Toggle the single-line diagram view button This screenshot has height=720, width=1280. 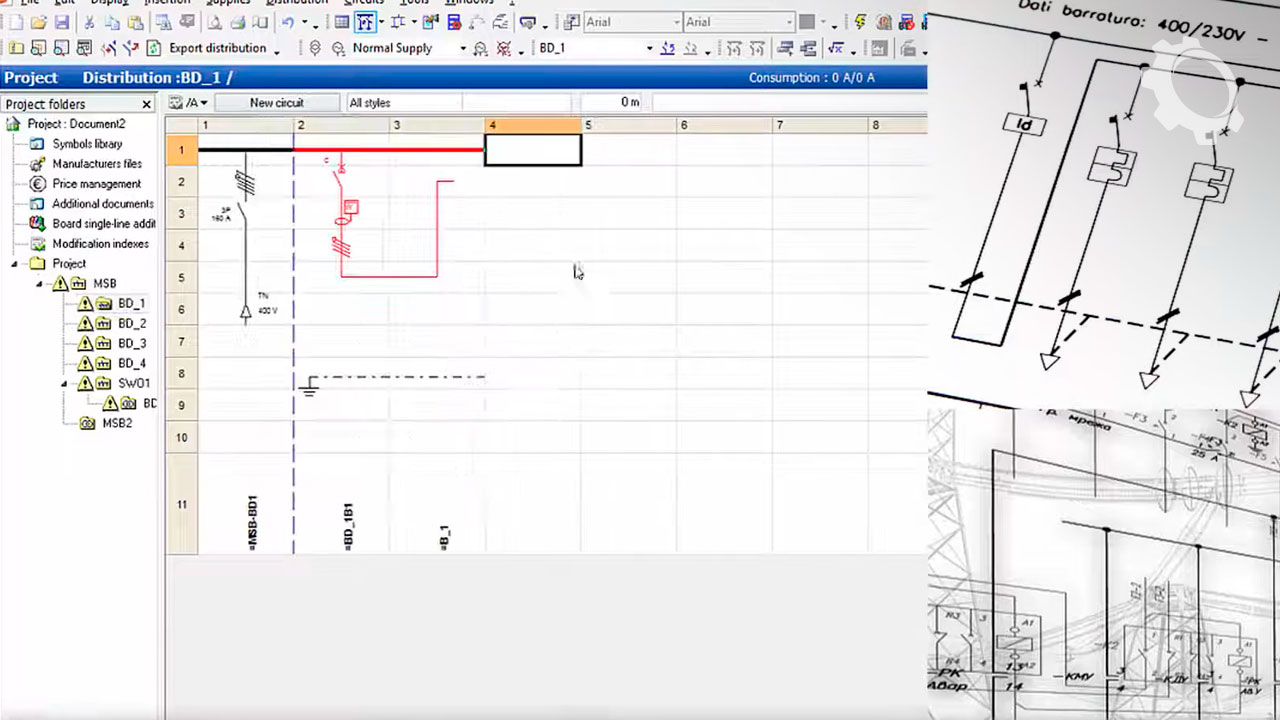coord(366,22)
